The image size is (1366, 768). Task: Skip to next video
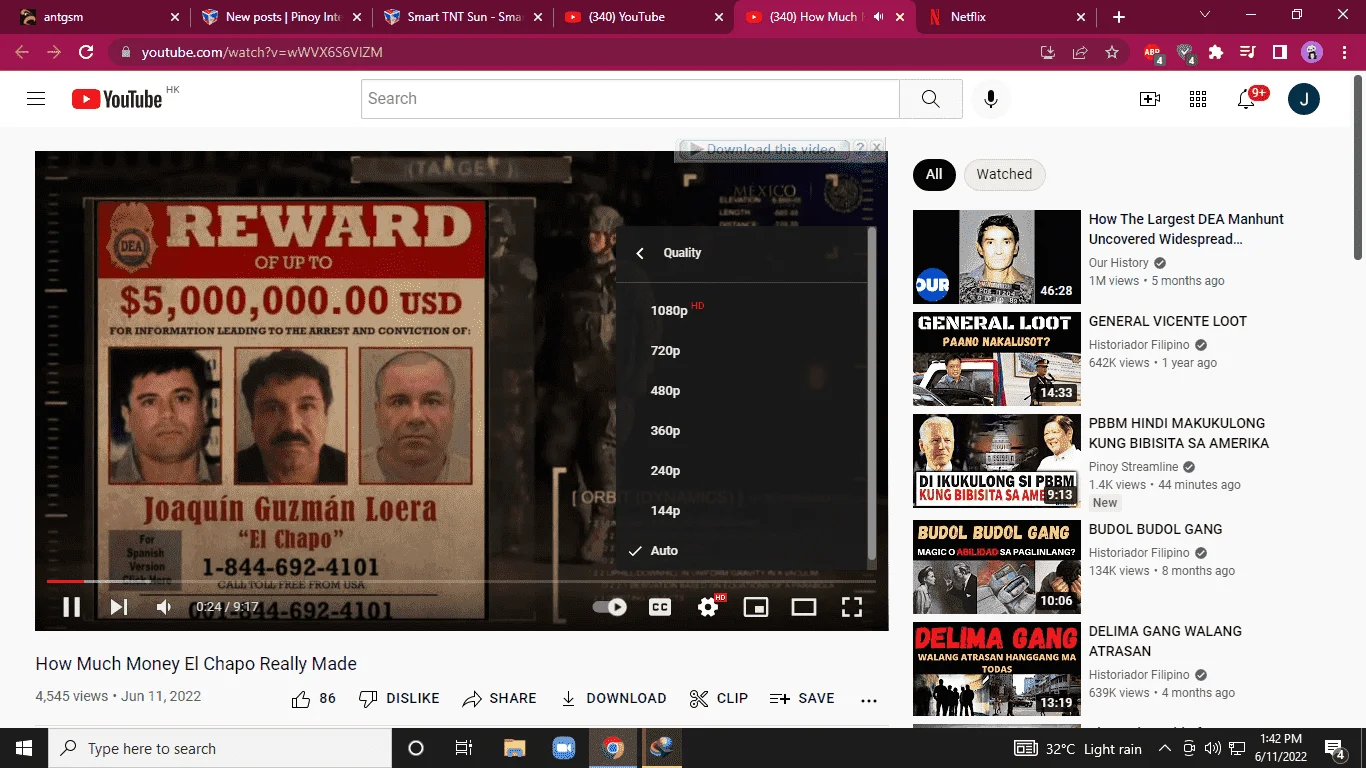(x=118, y=606)
